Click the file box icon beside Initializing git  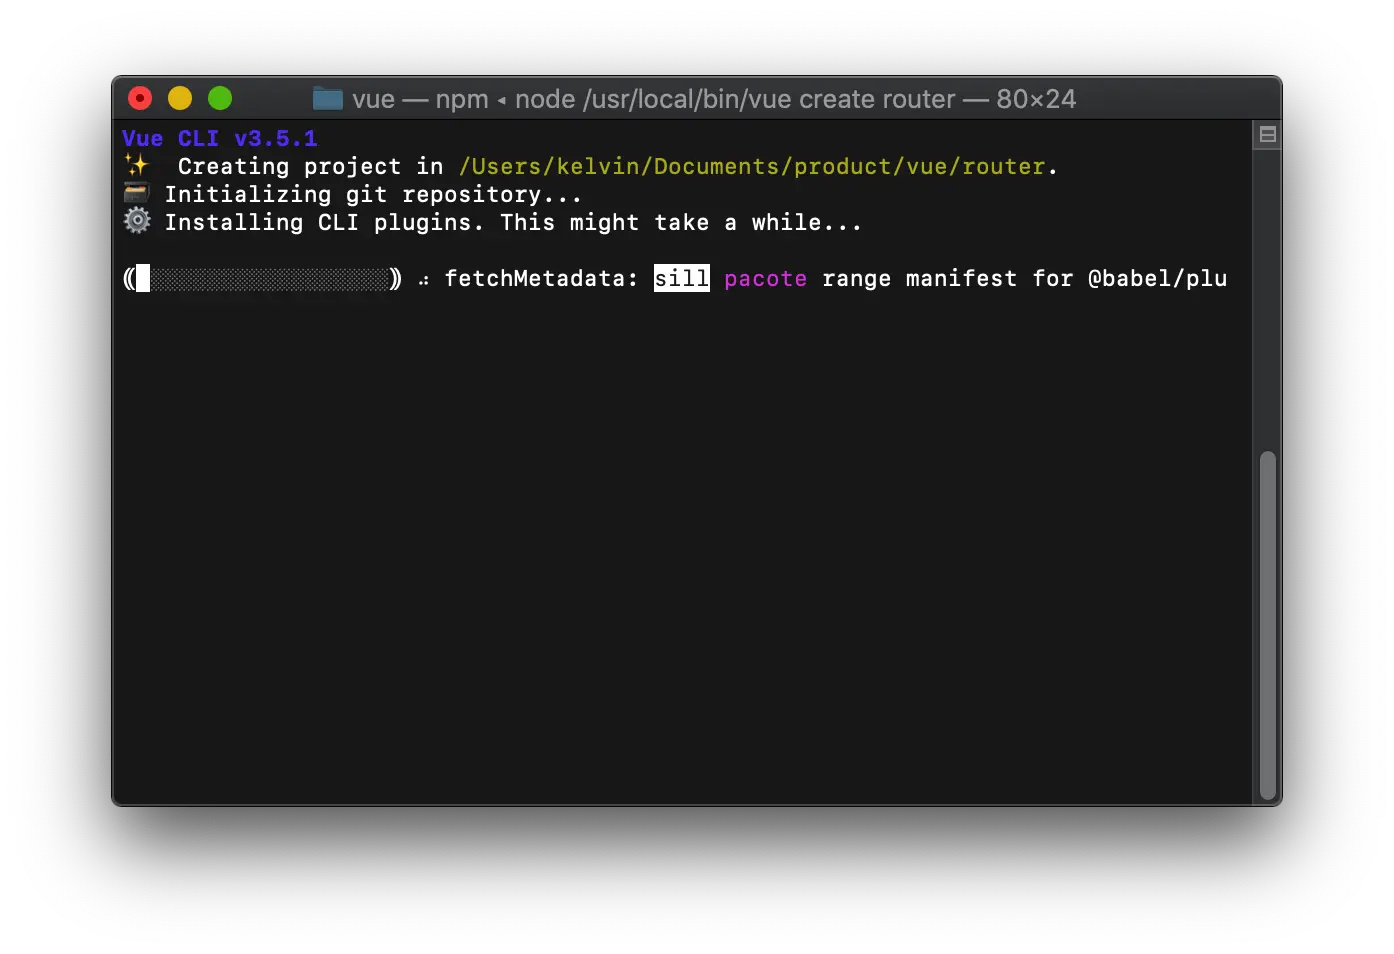coord(136,193)
